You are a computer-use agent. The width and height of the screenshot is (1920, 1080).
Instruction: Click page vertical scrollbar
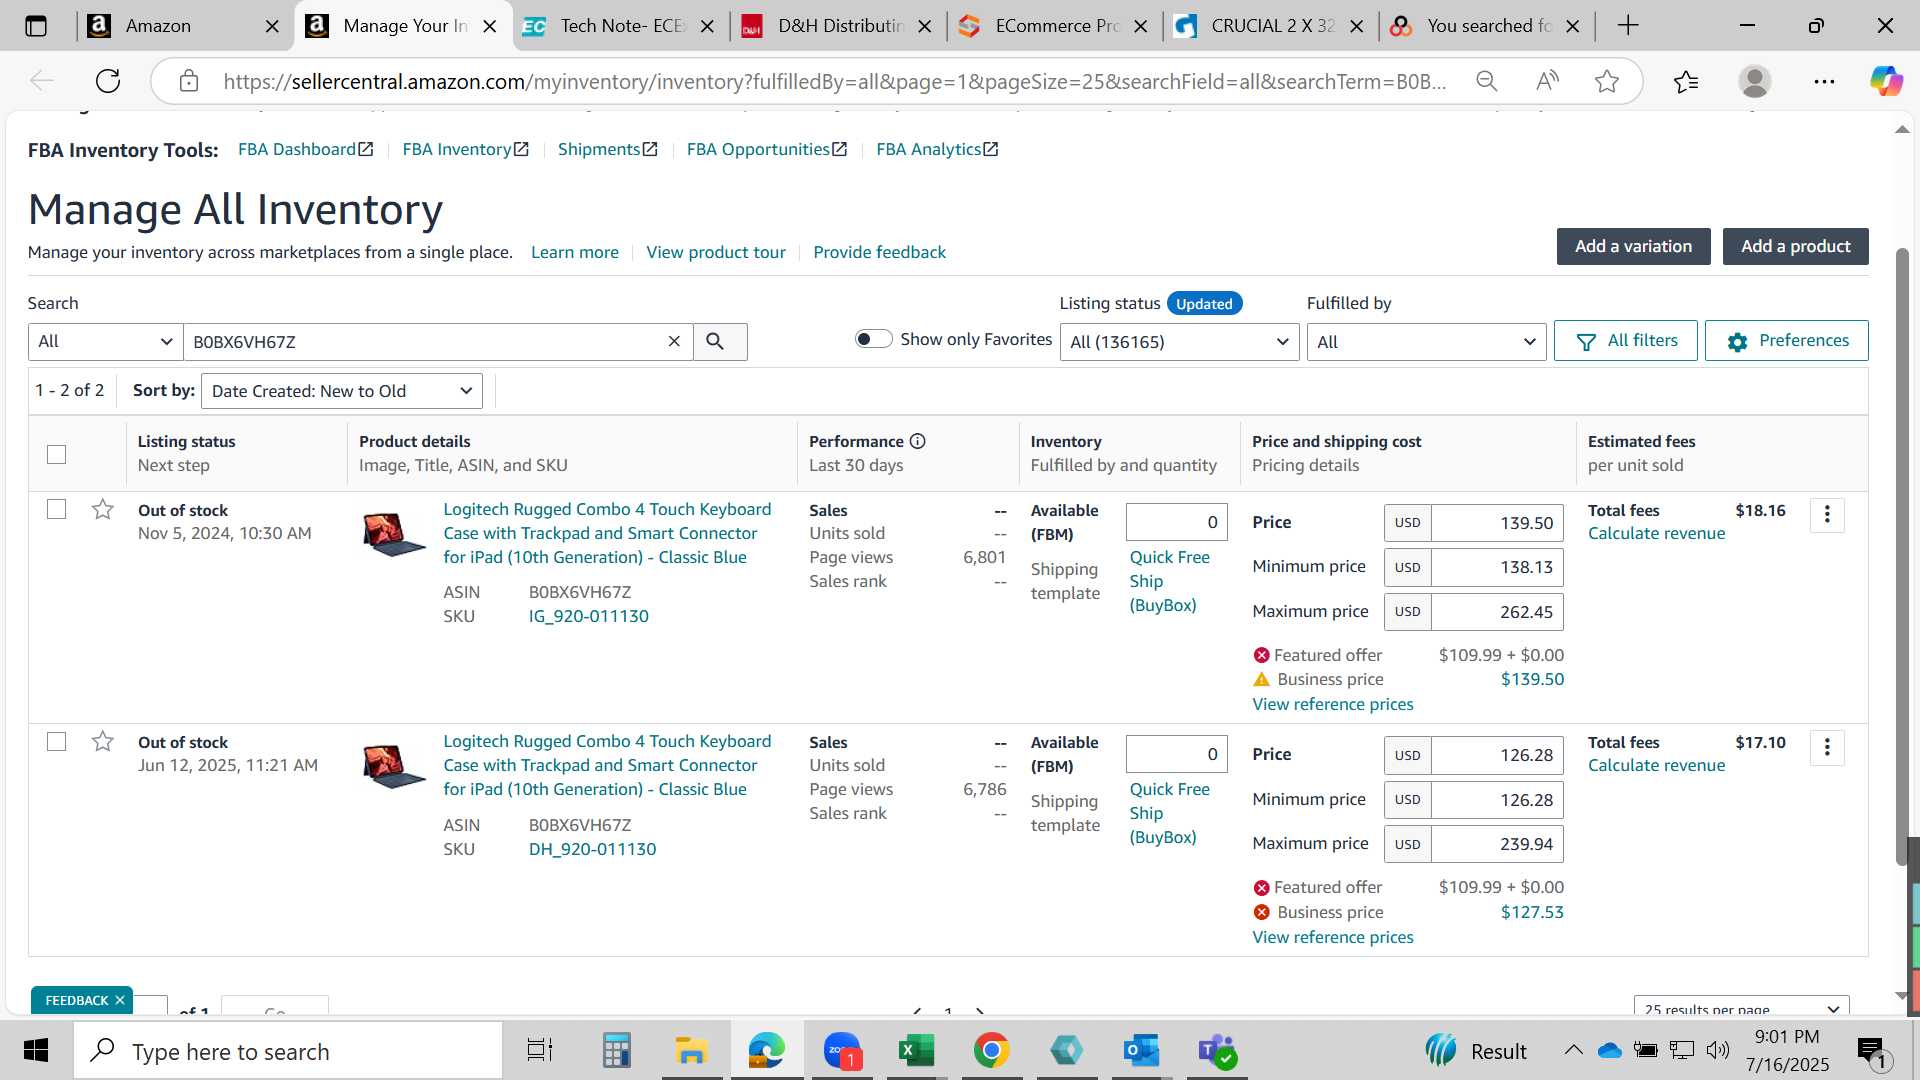click(1902, 555)
